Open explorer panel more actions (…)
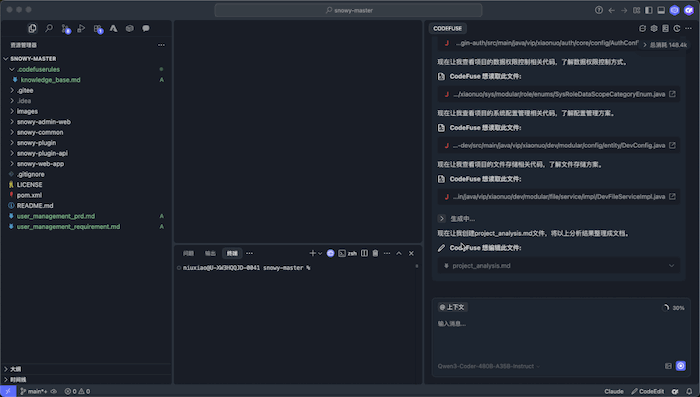700x397 pixels. click(161, 45)
